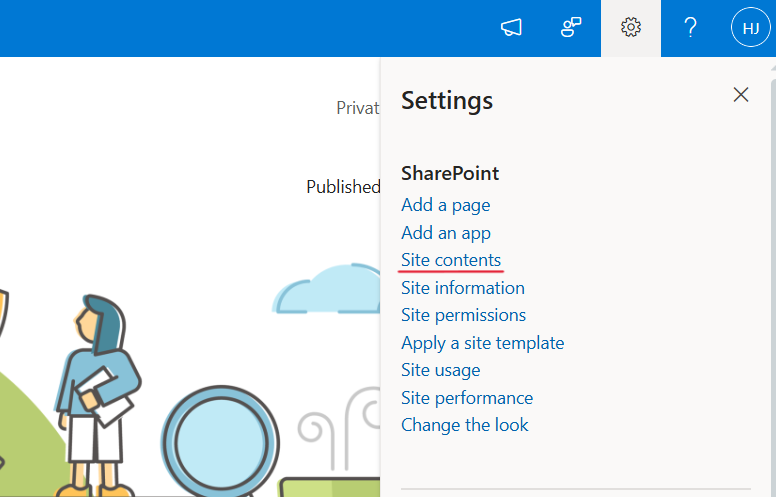Click the SharePoint section heading
The image size is (776, 497).
[x=450, y=173]
